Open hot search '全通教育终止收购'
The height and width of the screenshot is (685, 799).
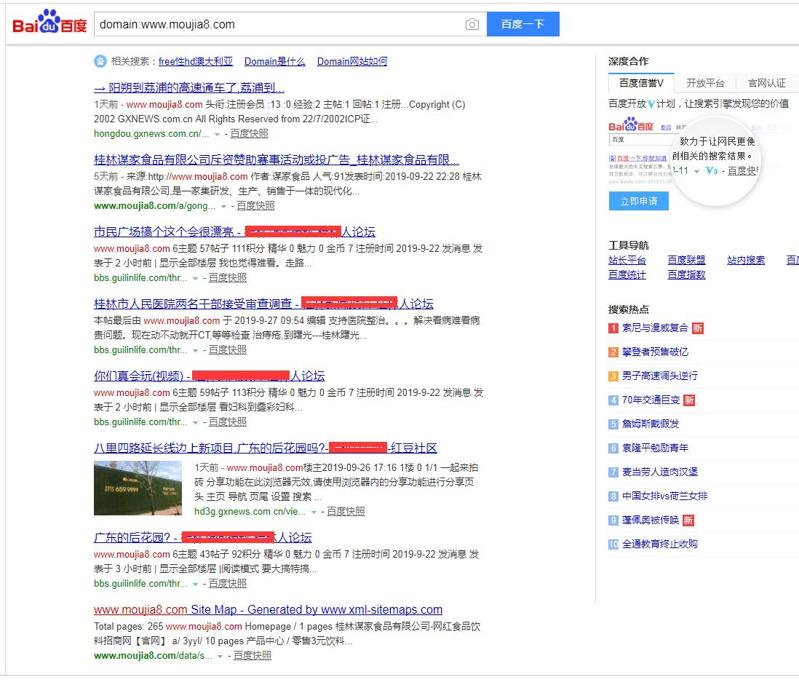click(660, 544)
